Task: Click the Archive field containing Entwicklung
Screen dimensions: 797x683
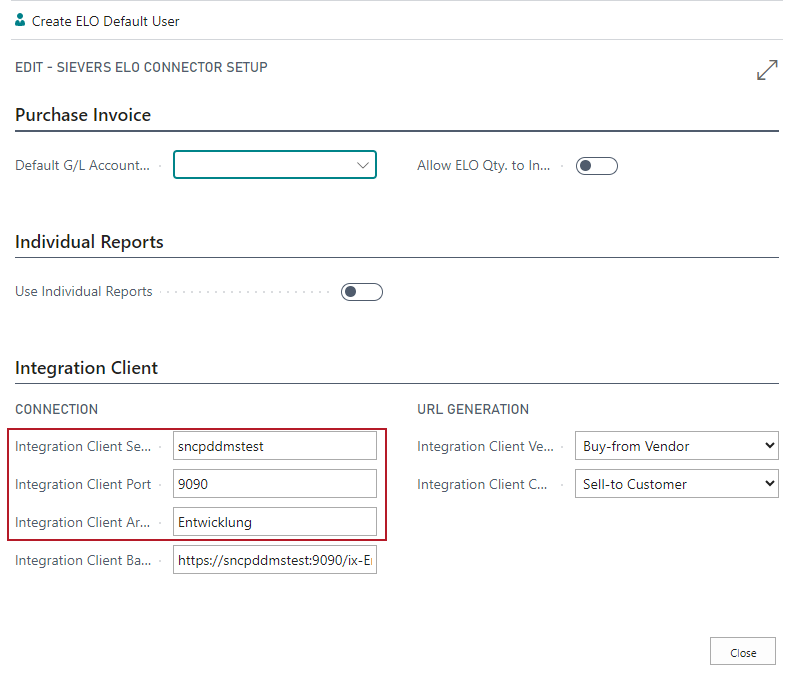Action: (274, 522)
